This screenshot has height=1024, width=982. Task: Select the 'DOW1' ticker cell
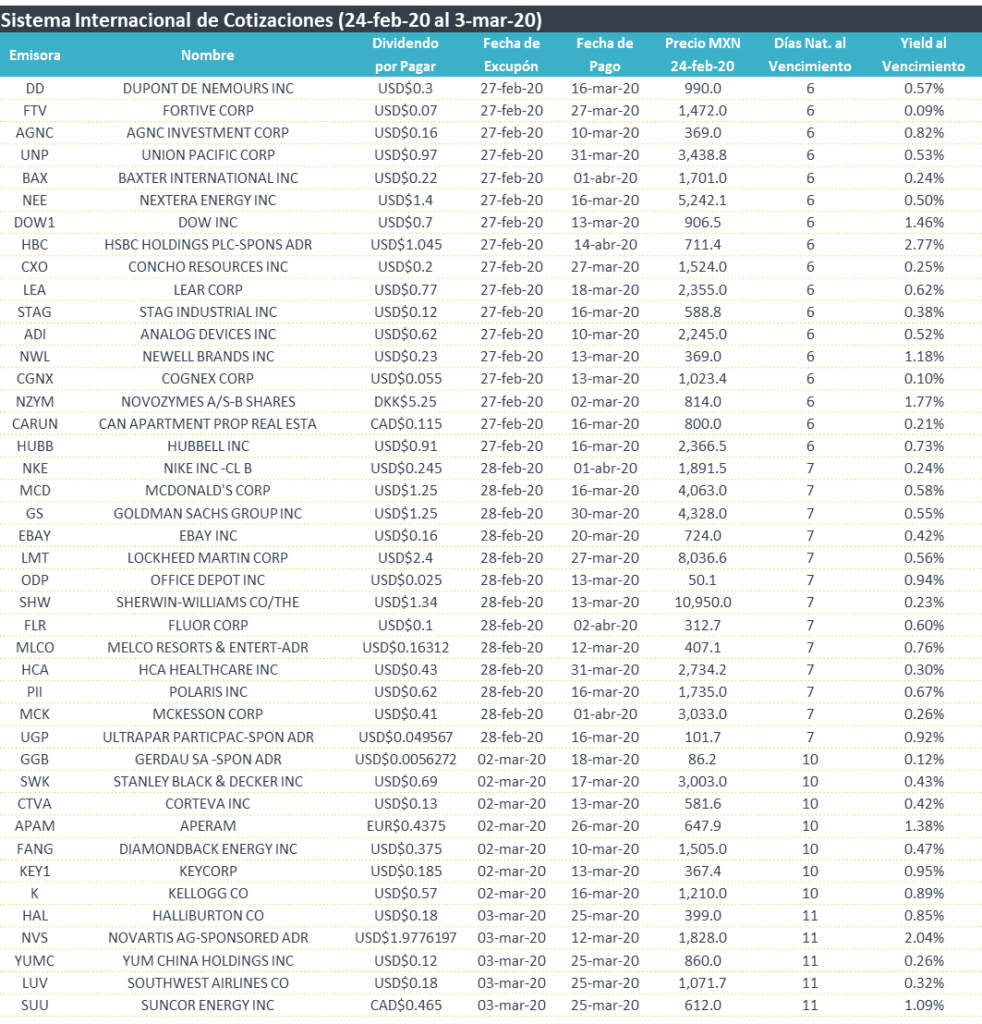click(x=35, y=222)
